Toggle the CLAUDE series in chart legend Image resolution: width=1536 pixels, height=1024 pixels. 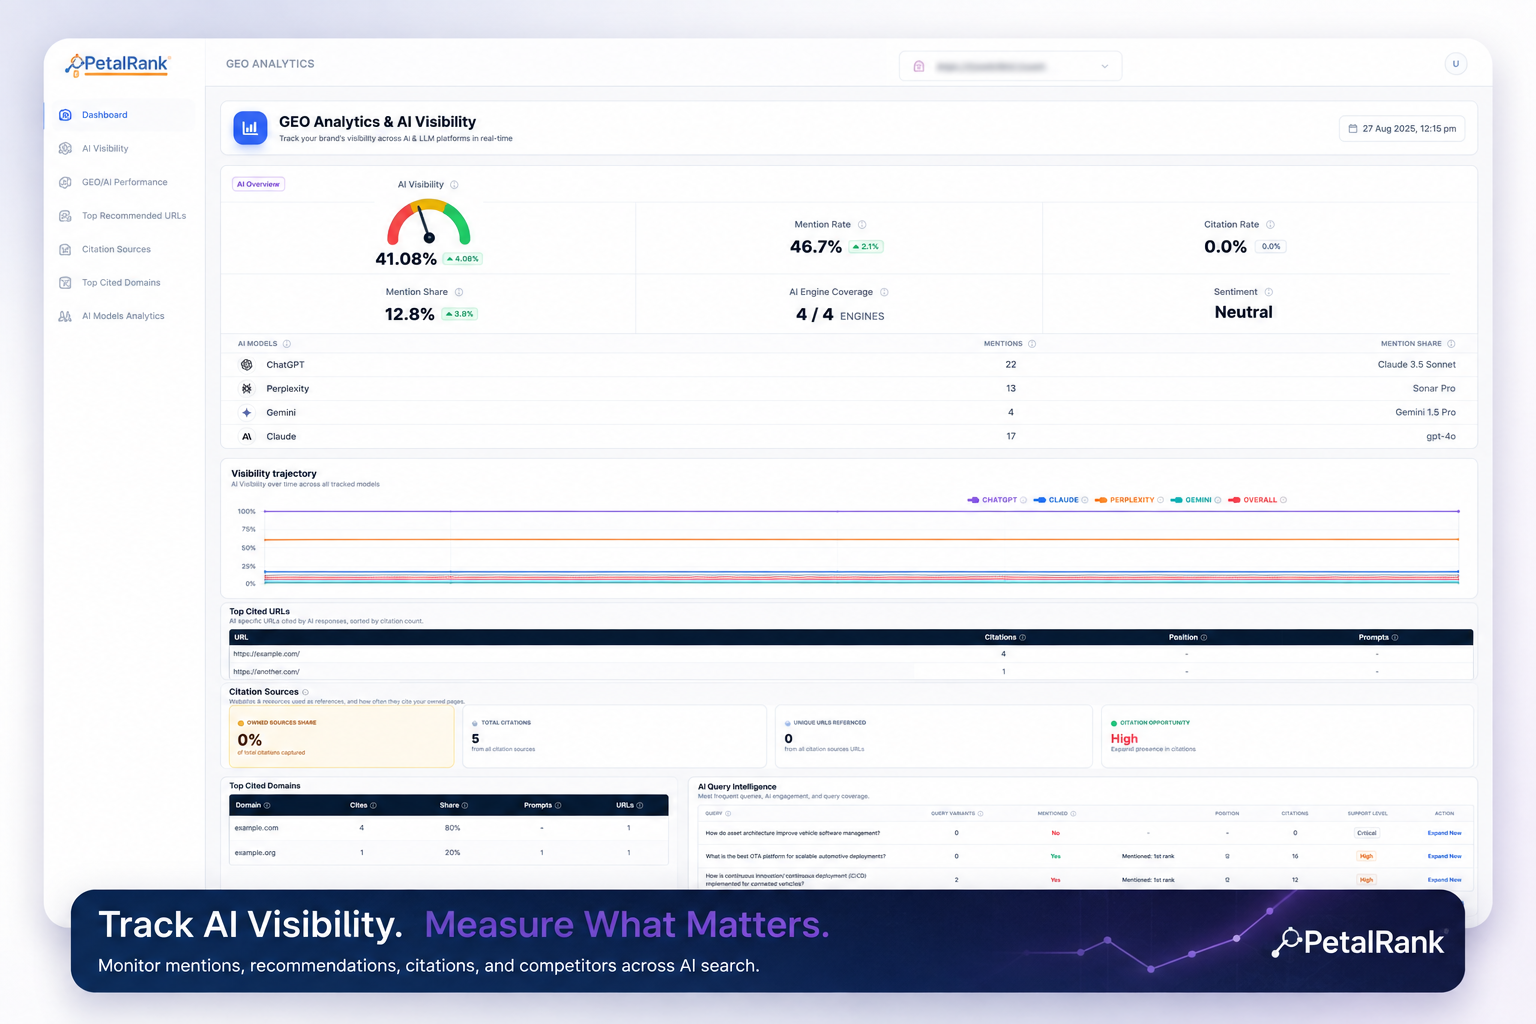tap(1056, 500)
